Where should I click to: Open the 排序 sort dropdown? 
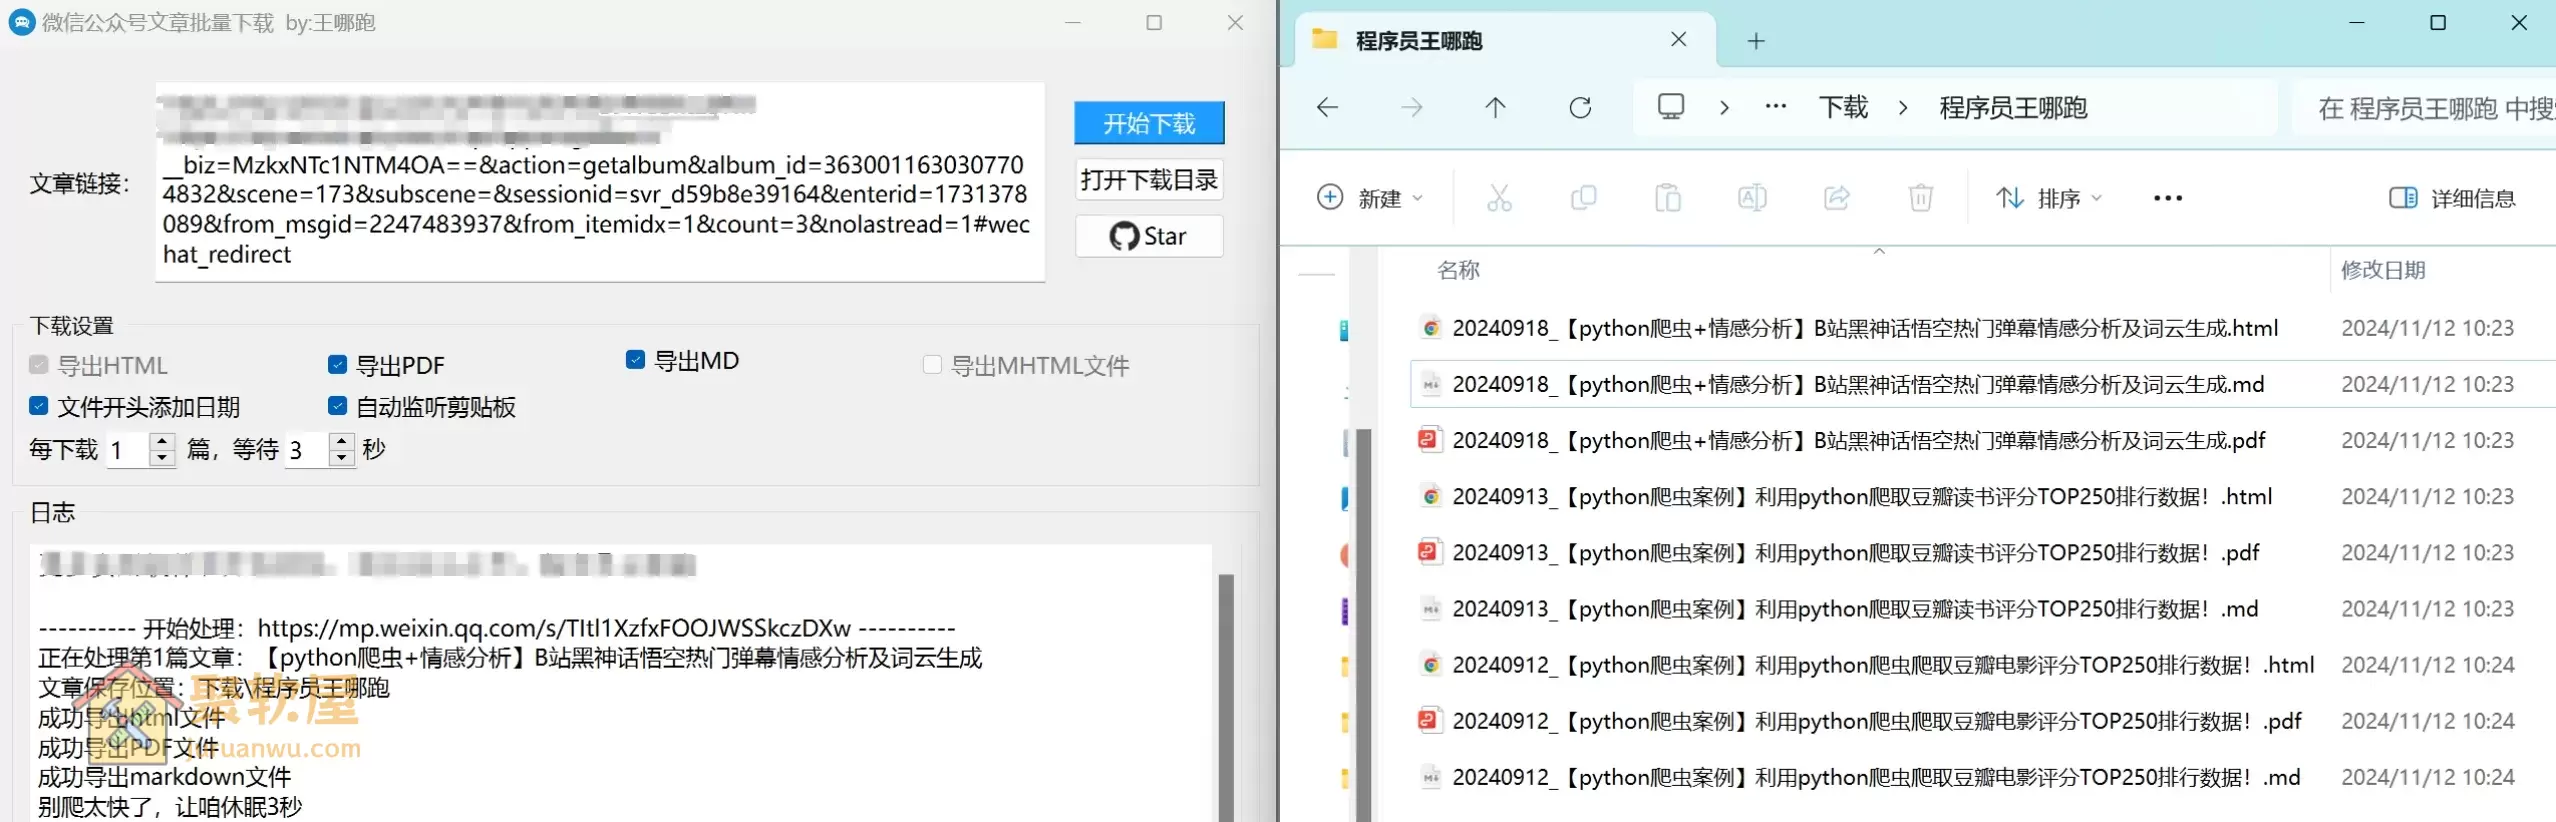(2049, 198)
